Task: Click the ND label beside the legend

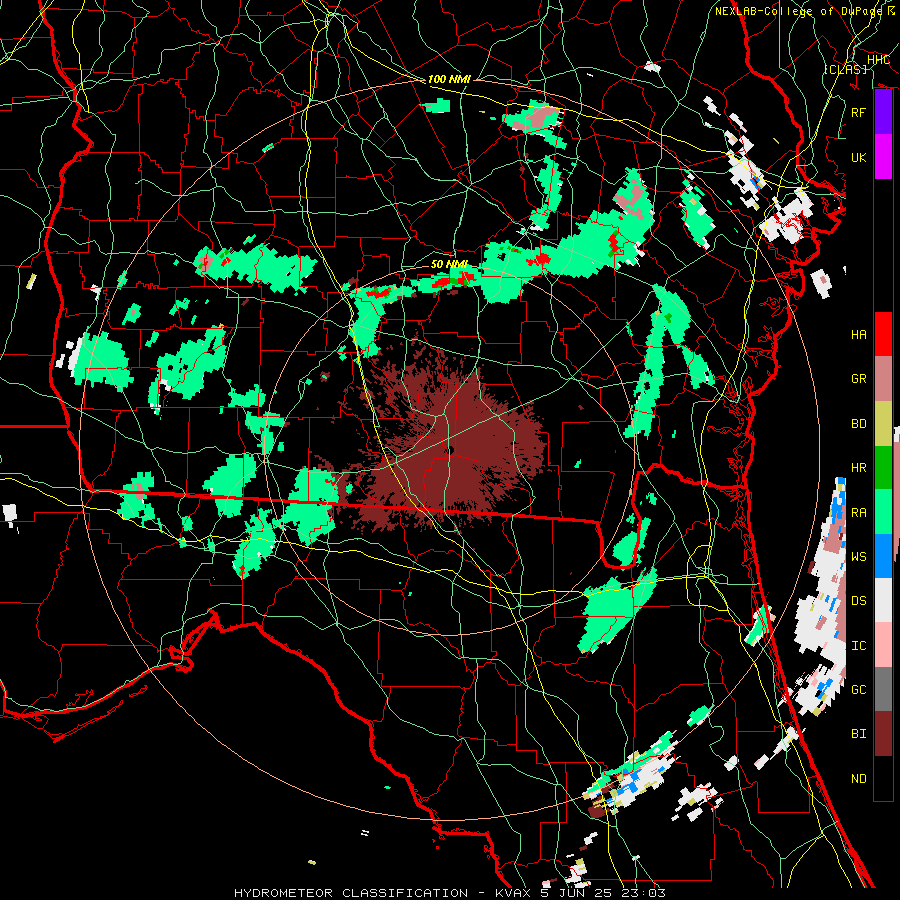Action: 859,779
